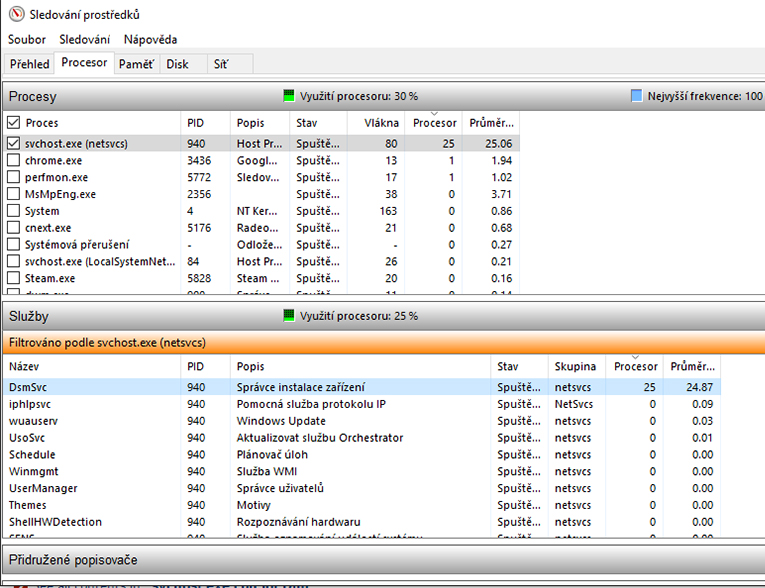Click the Resource Monitor app icon in title bar

[x=15, y=14]
